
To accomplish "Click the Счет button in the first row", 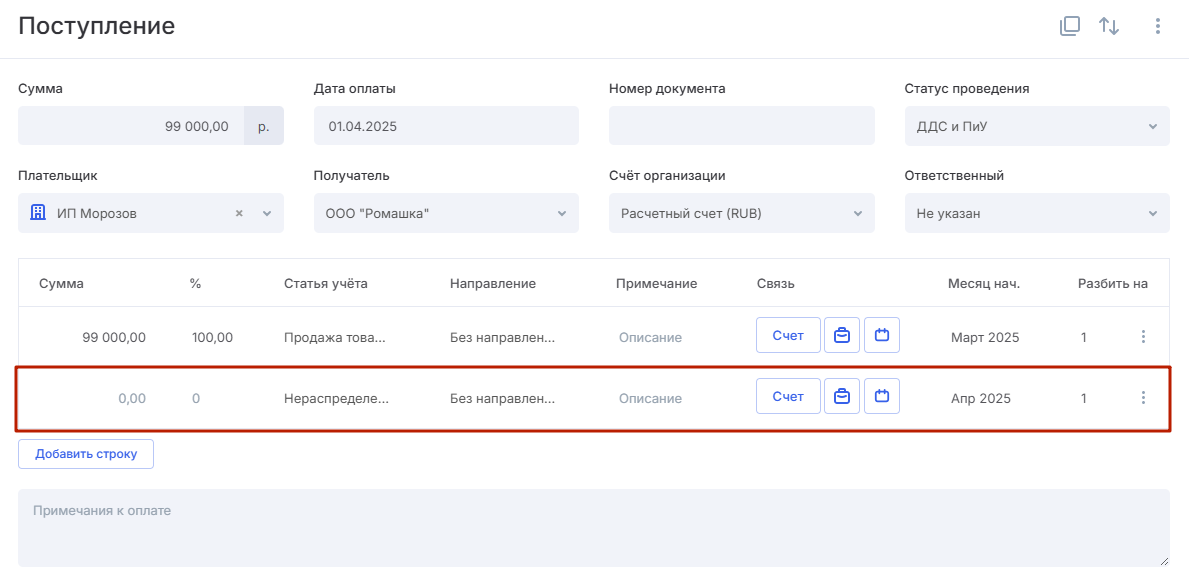I will 788,335.
